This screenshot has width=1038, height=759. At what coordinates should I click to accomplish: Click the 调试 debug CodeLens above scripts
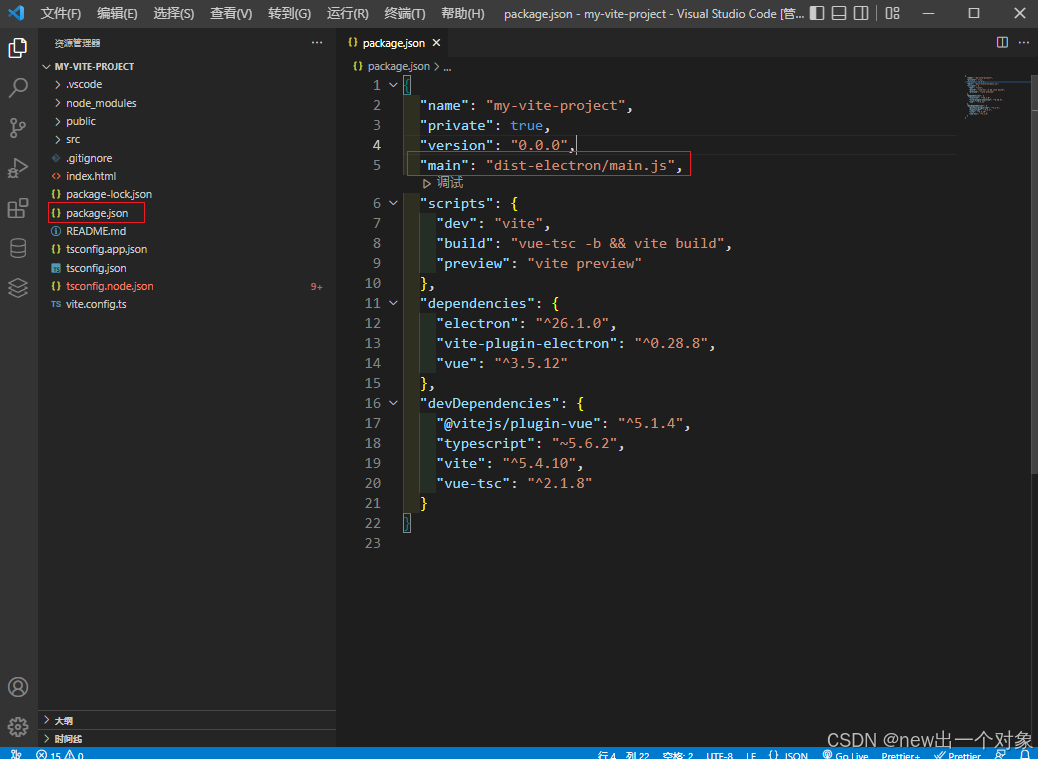(x=443, y=183)
